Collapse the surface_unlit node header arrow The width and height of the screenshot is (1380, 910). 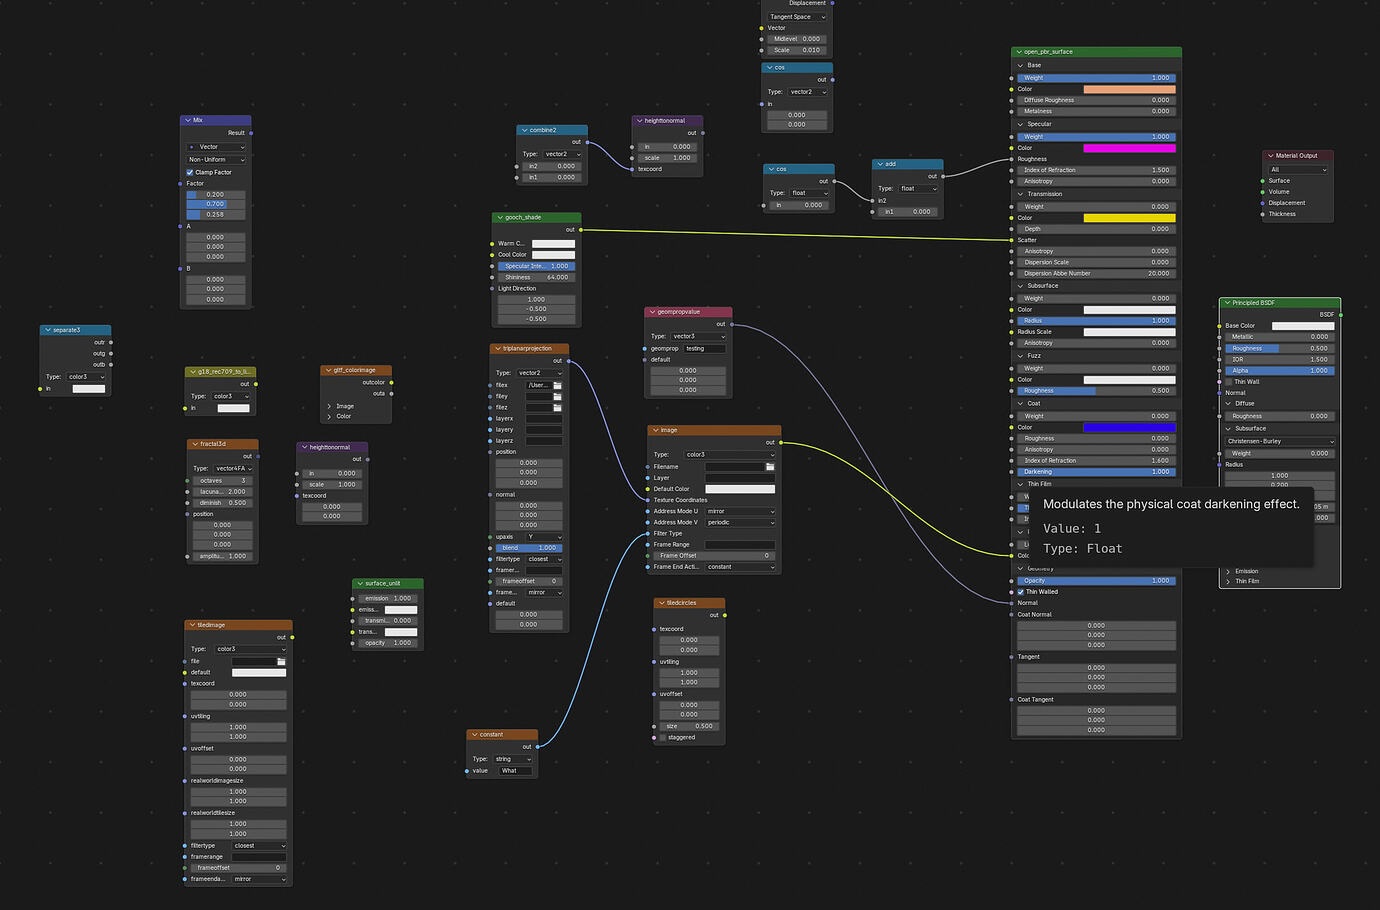point(360,583)
